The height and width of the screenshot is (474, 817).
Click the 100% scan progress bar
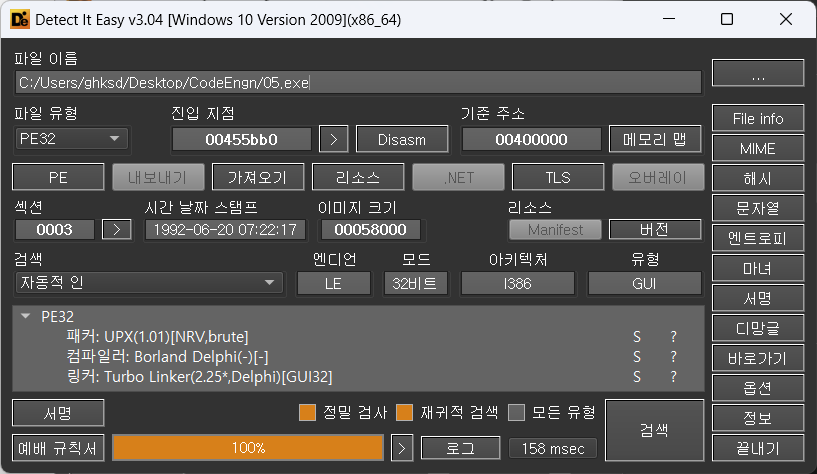click(x=248, y=448)
